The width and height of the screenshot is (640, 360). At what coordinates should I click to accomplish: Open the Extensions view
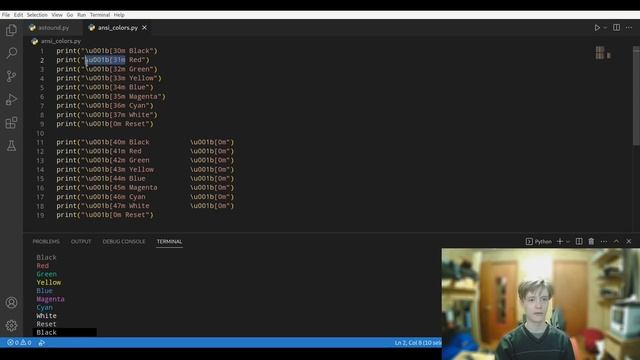pyautogui.click(x=11, y=122)
